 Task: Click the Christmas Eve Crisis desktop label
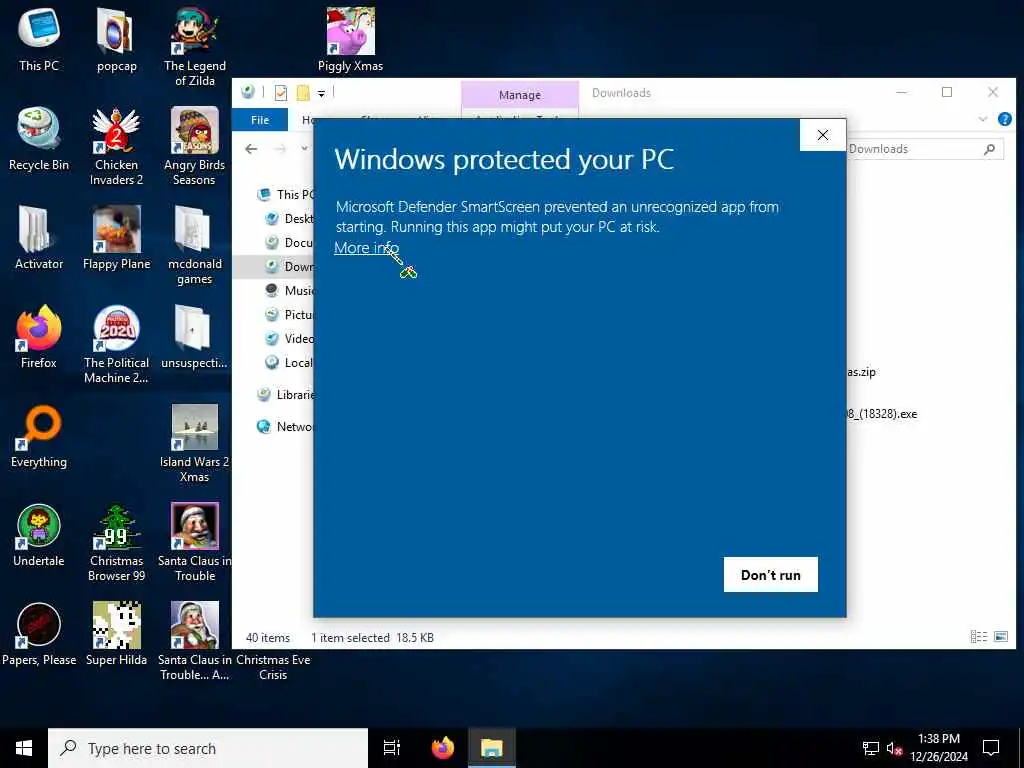[273, 667]
